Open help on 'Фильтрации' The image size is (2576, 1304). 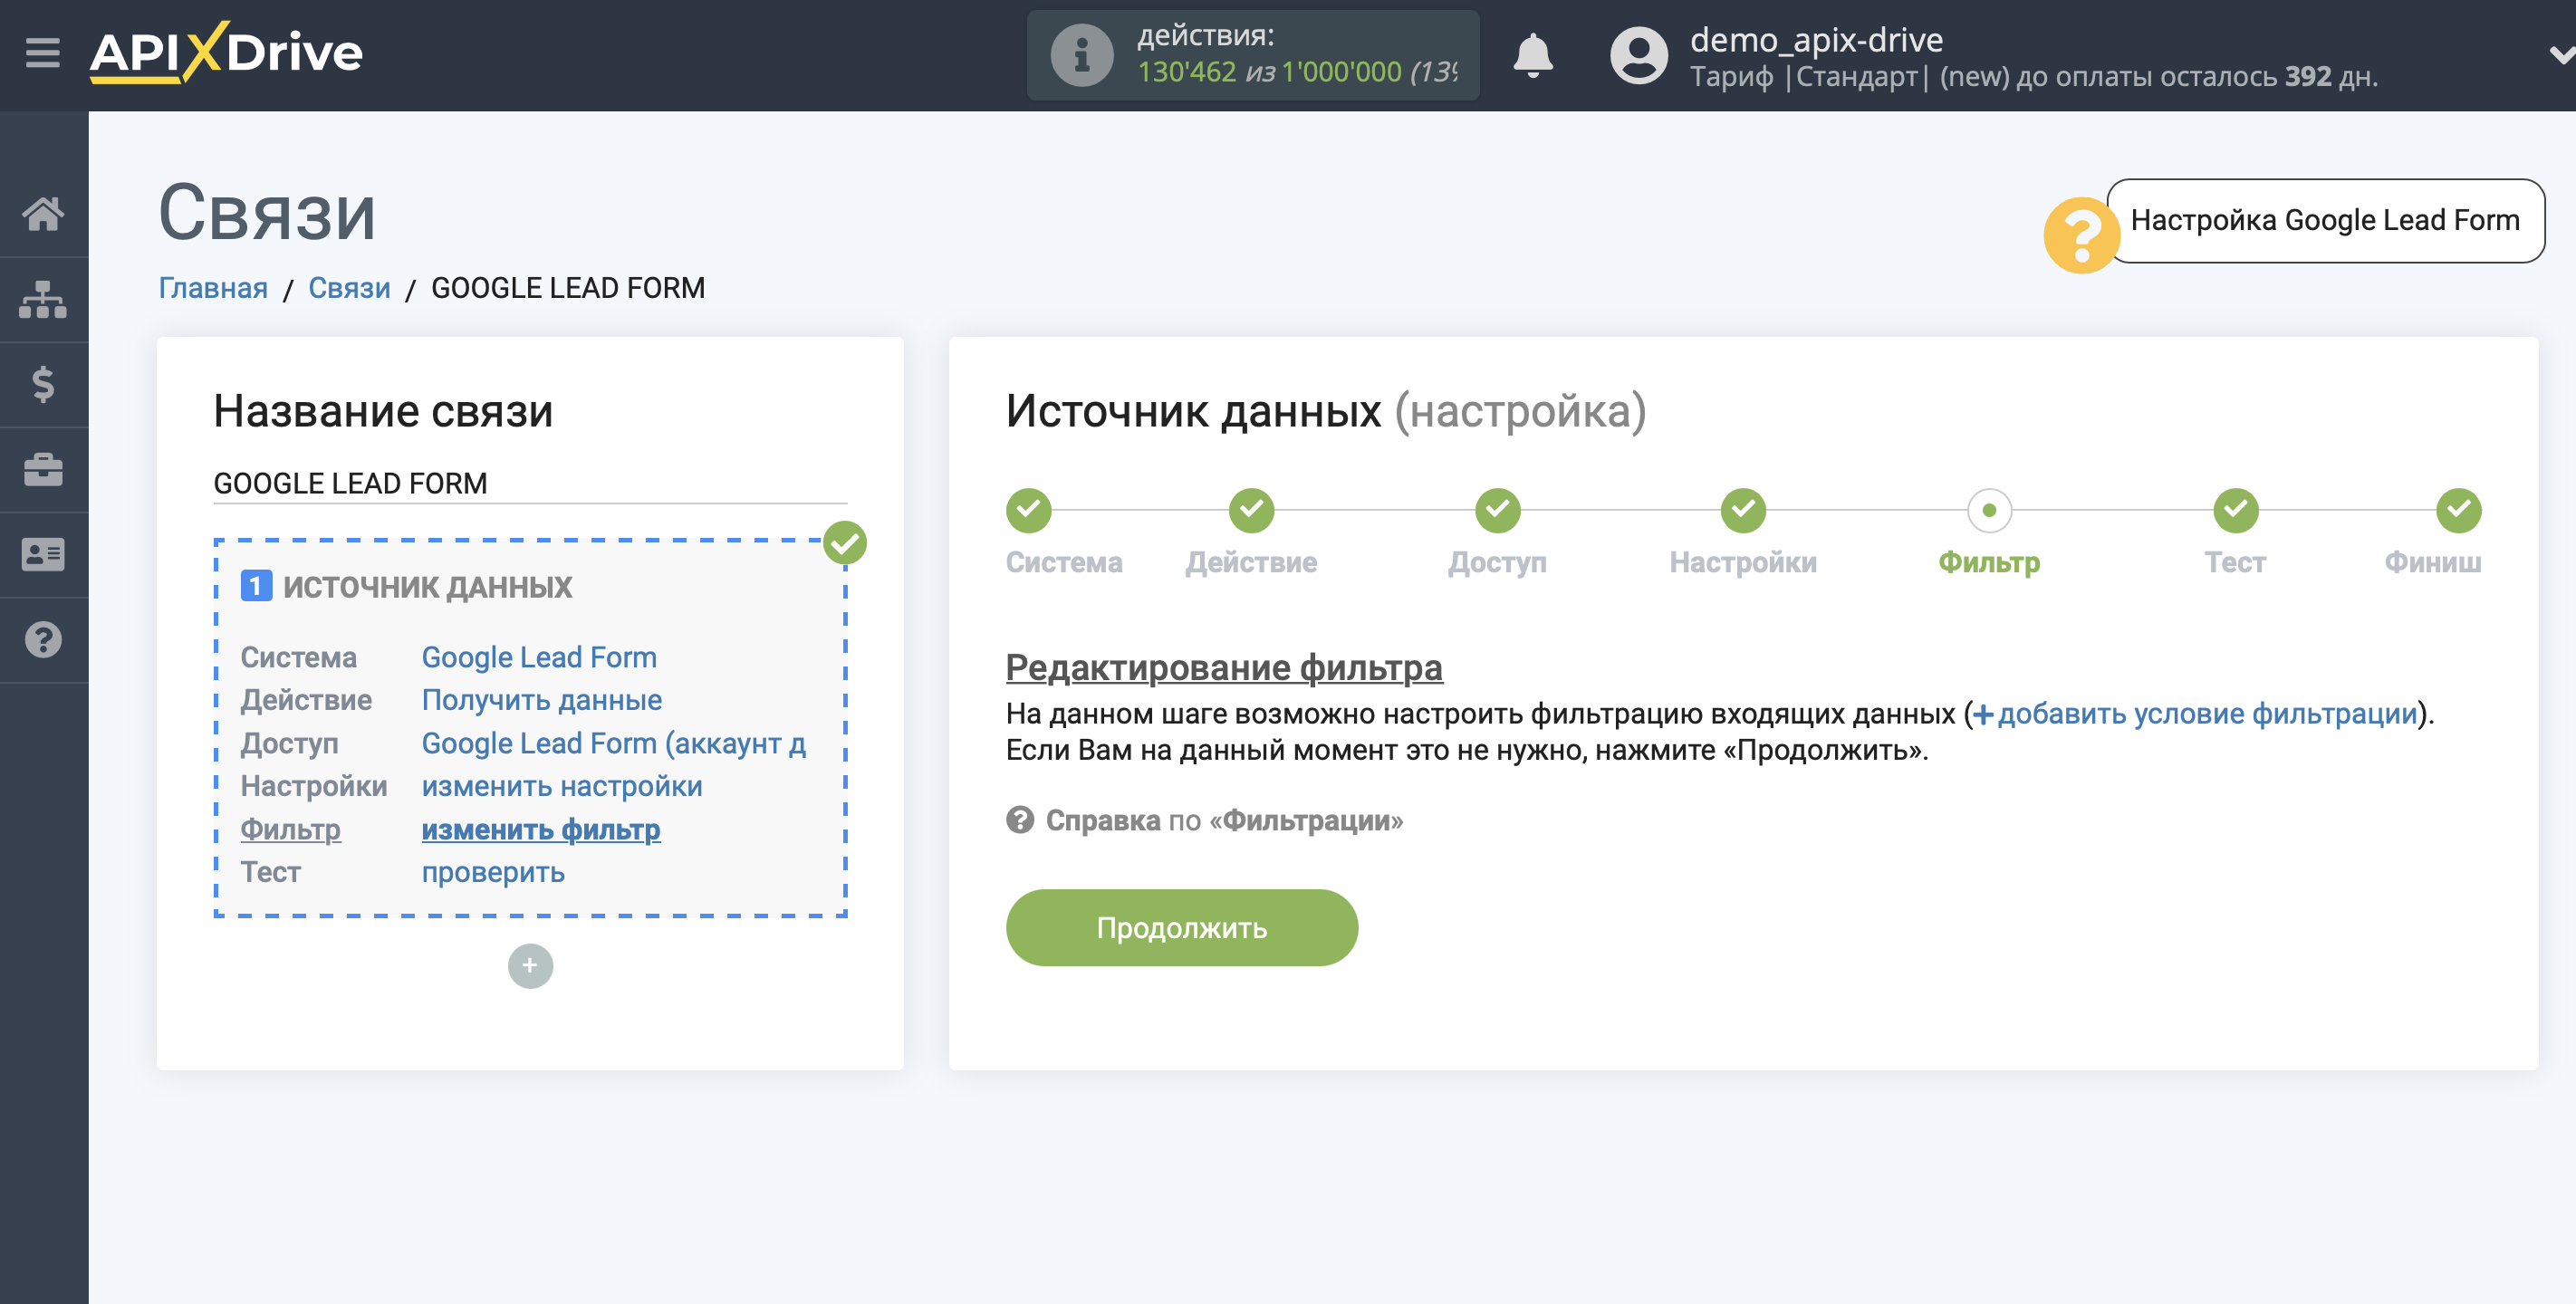(x=1224, y=821)
